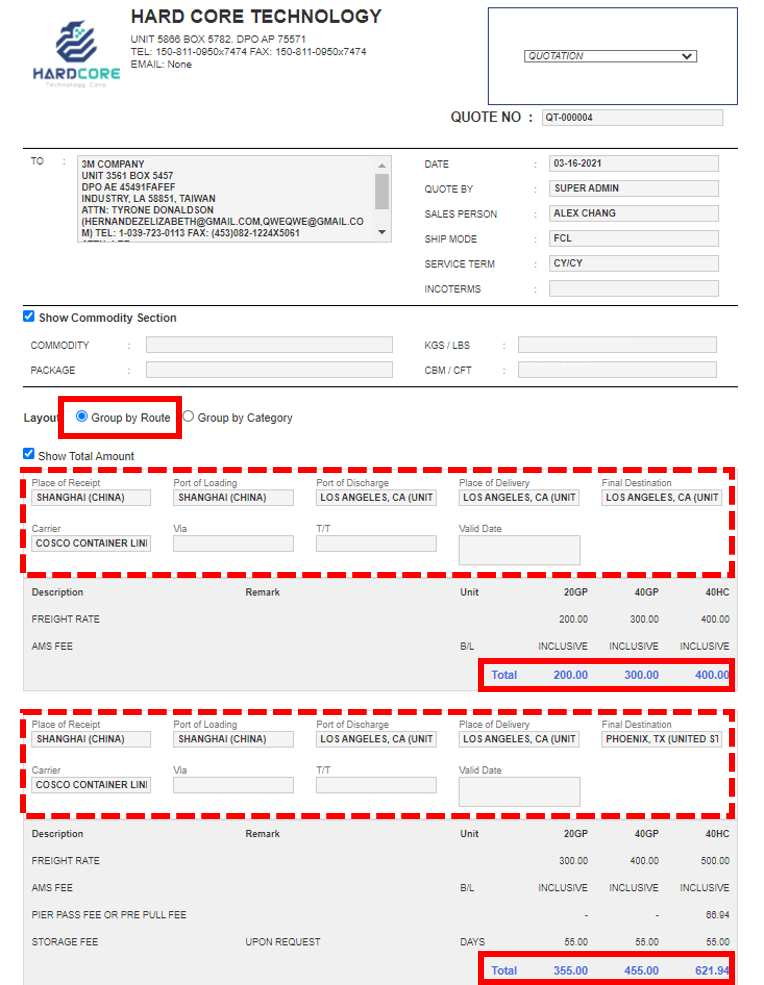Click the Commodity input field
The height and width of the screenshot is (985, 764).
[x=269, y=345]
